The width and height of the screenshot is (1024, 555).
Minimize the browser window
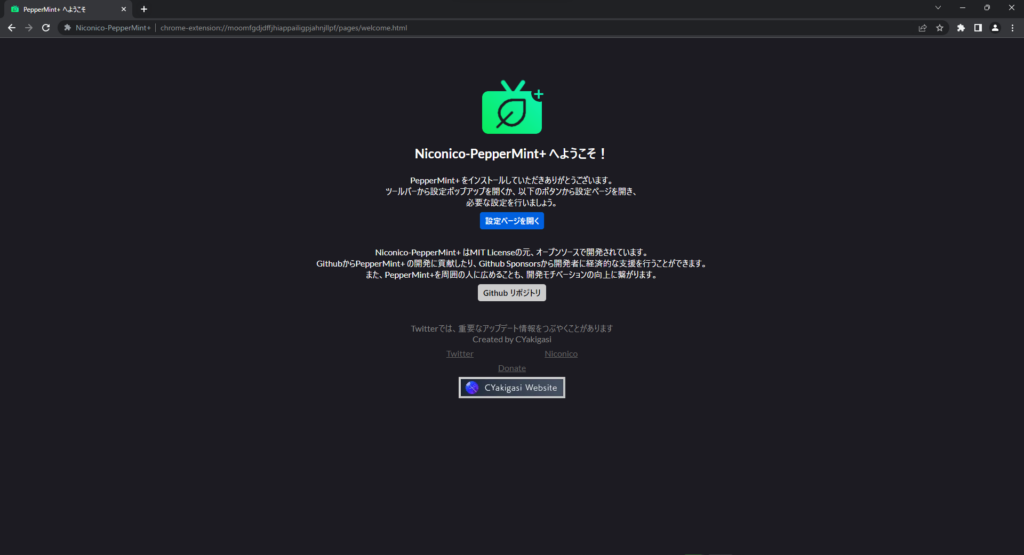963,8
